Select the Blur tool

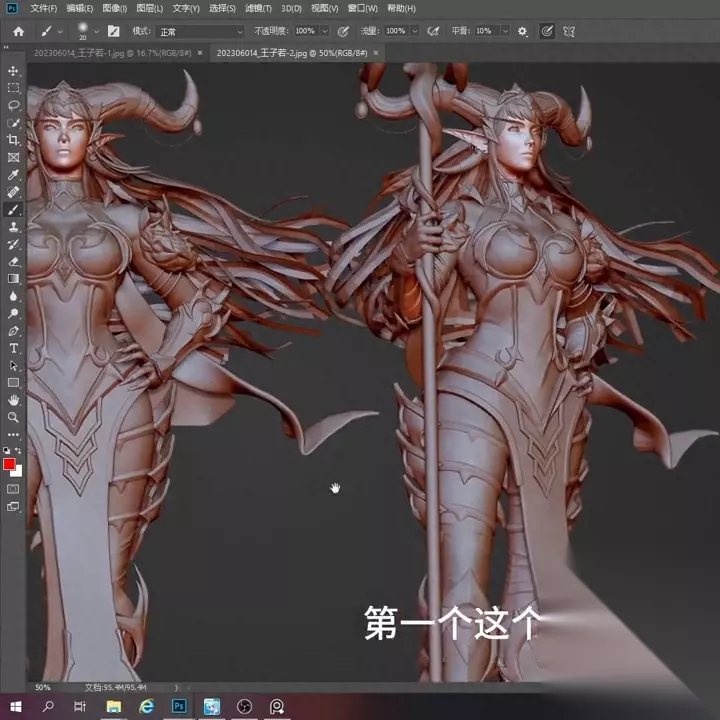click(13, 296)
